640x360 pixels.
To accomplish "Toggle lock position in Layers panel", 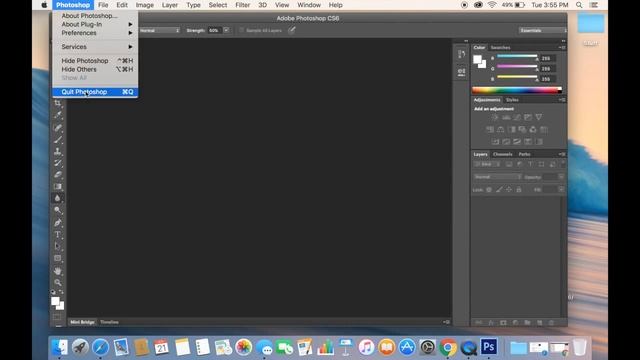I will (509, 190).
